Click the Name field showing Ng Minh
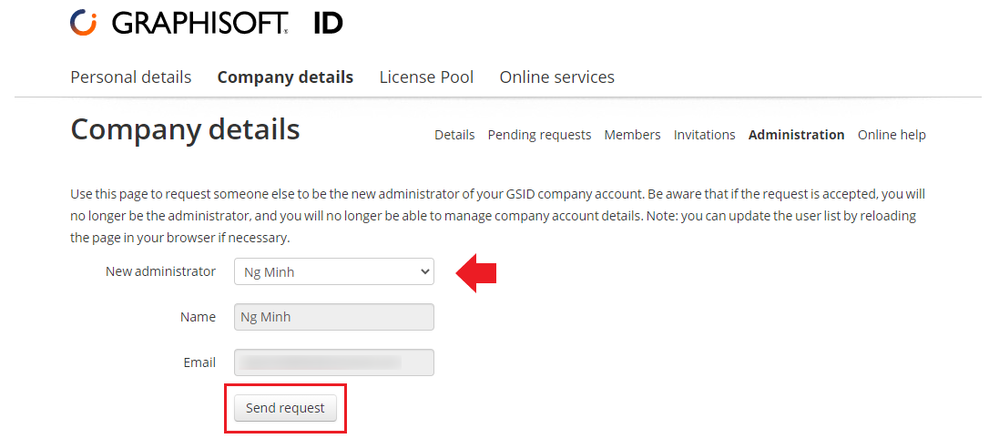Image resolution: width=999 pixels, height=439 pixels. click(x=334, y=317)
